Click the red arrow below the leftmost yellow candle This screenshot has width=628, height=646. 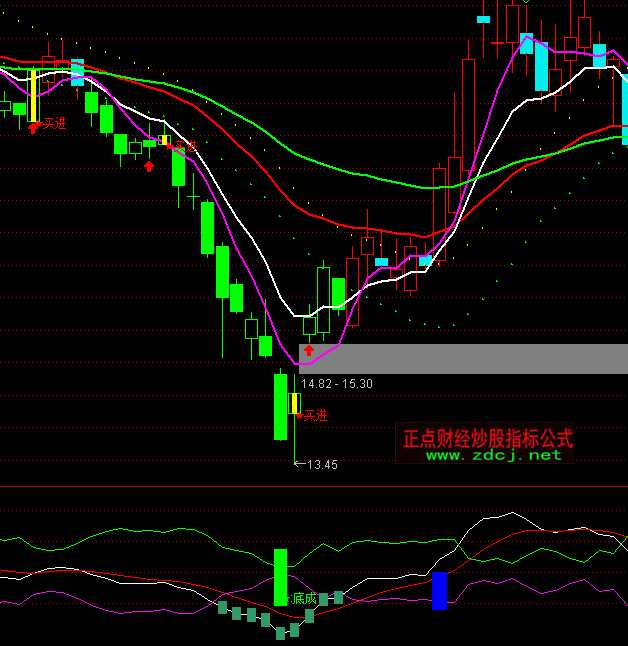coord(33,127)
